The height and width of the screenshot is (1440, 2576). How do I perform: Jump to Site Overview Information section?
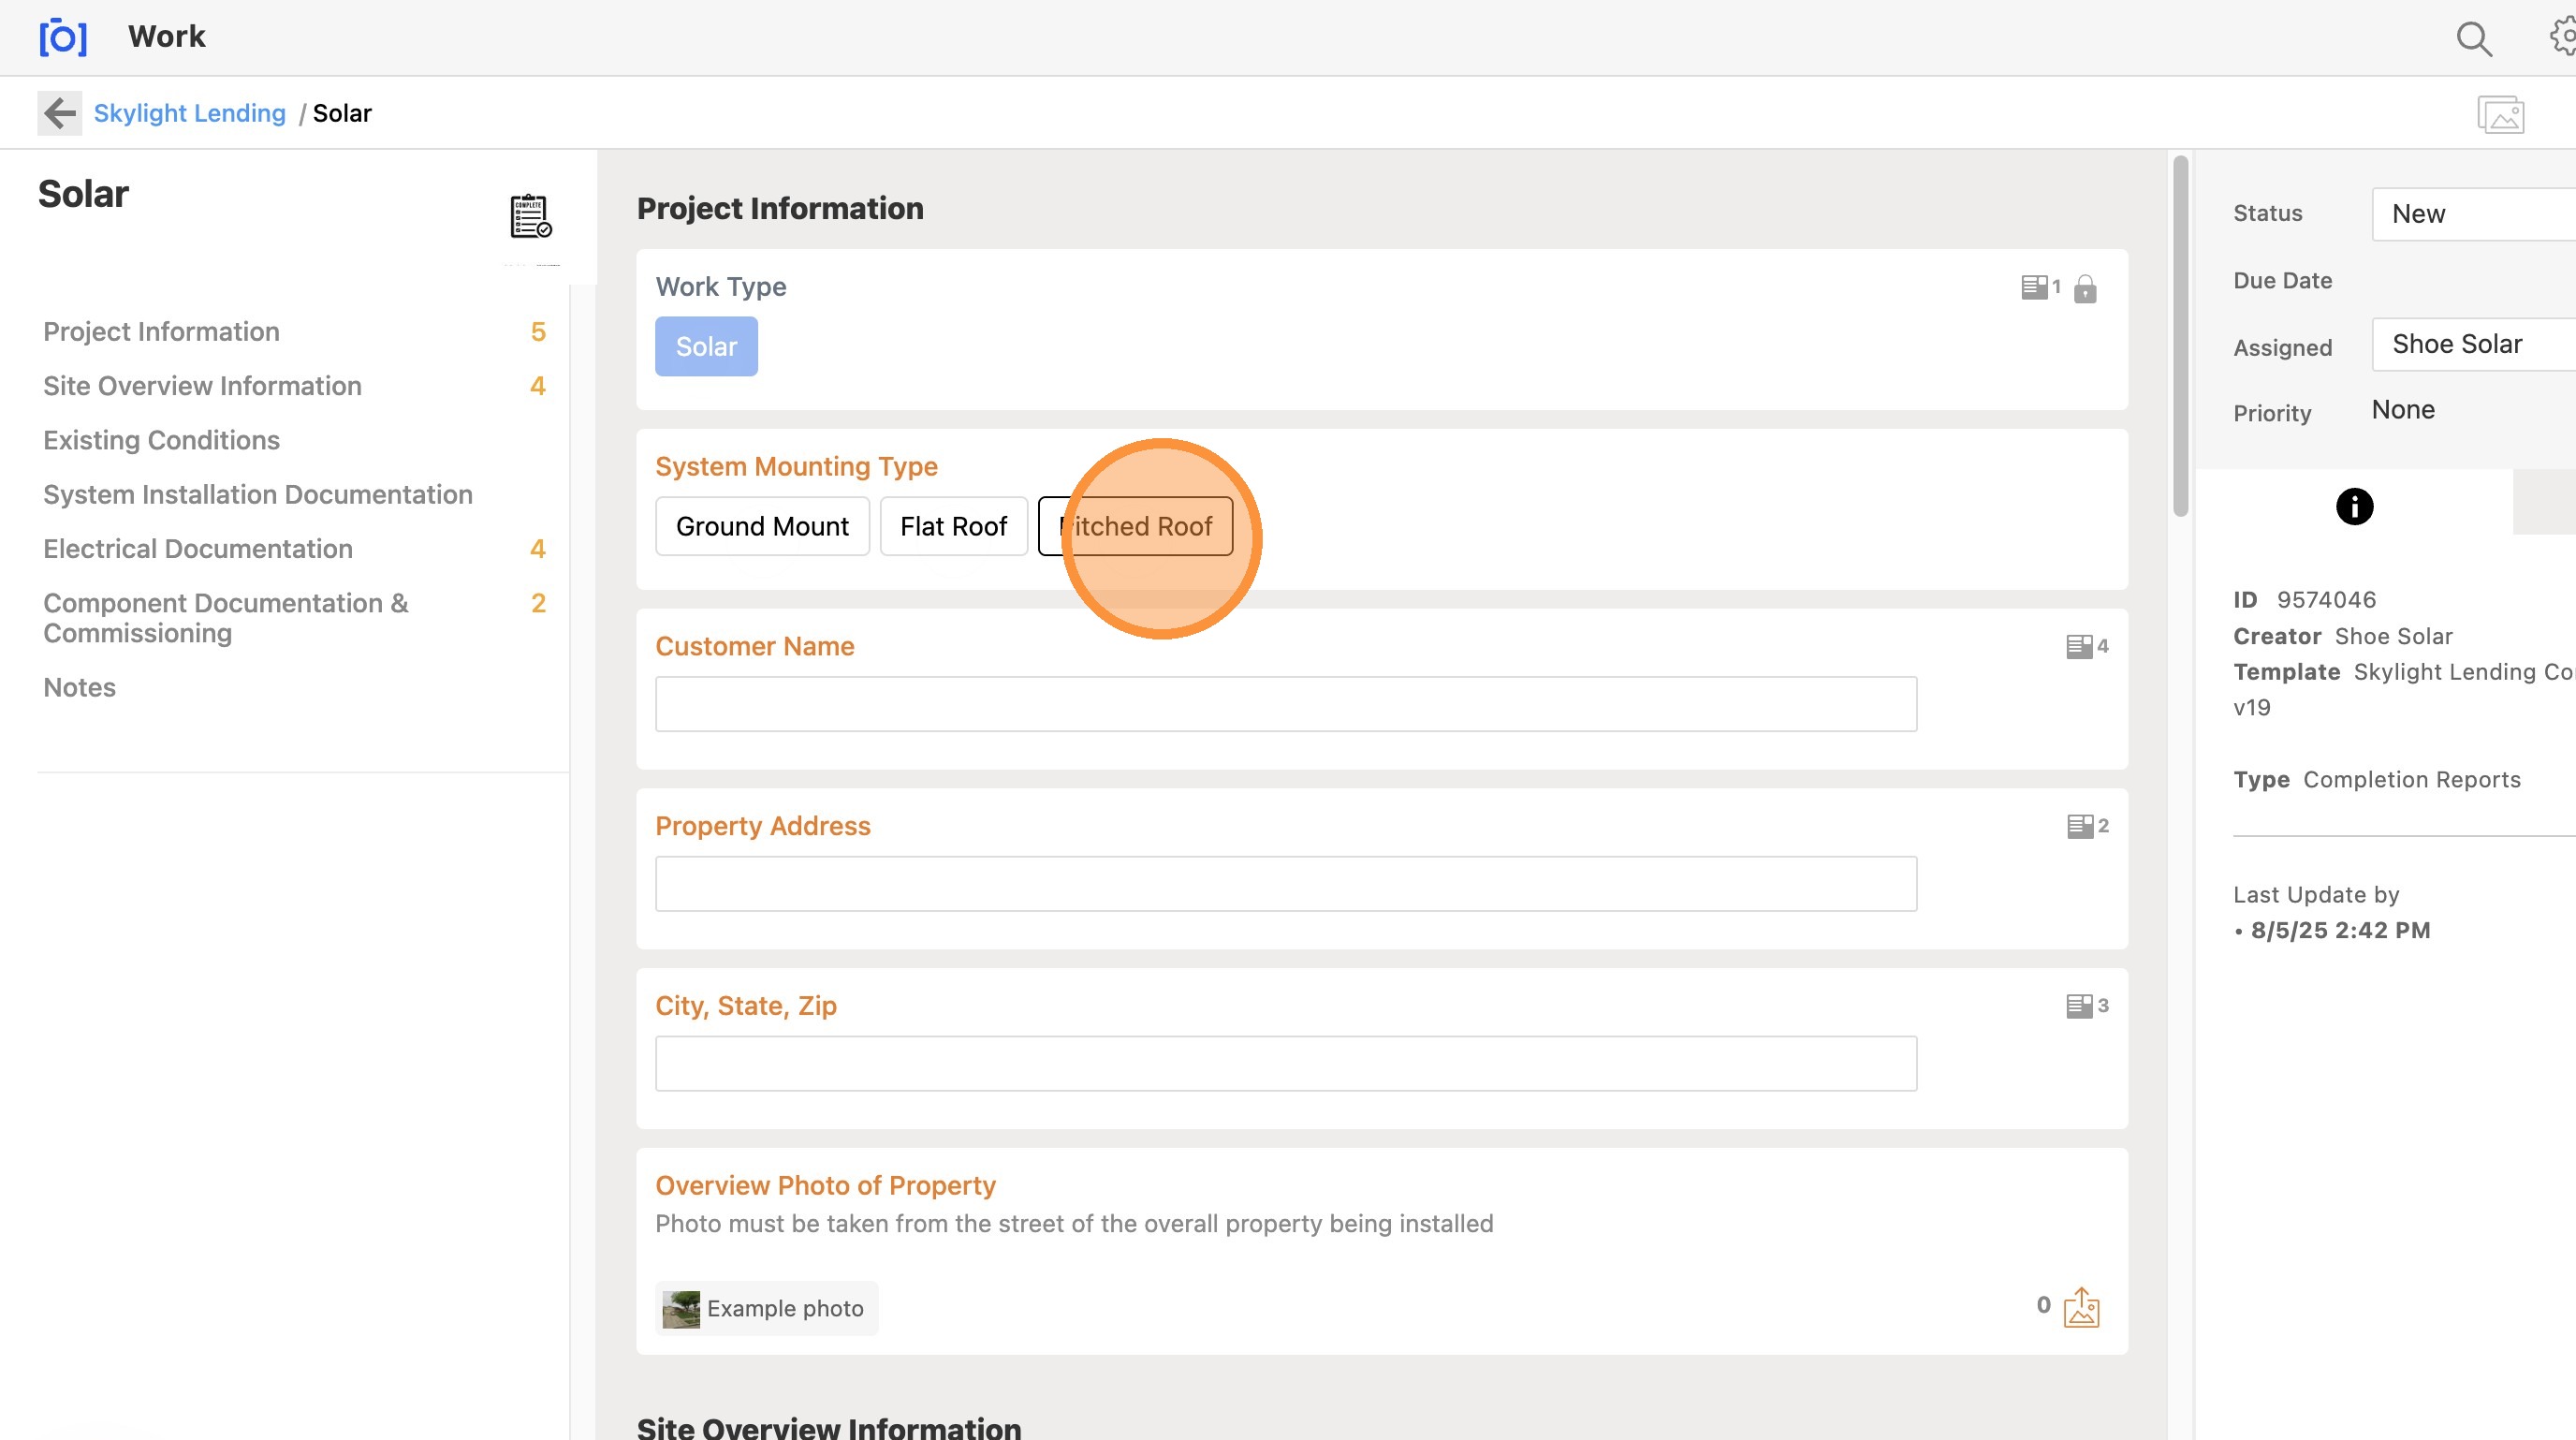pos(202,386)
